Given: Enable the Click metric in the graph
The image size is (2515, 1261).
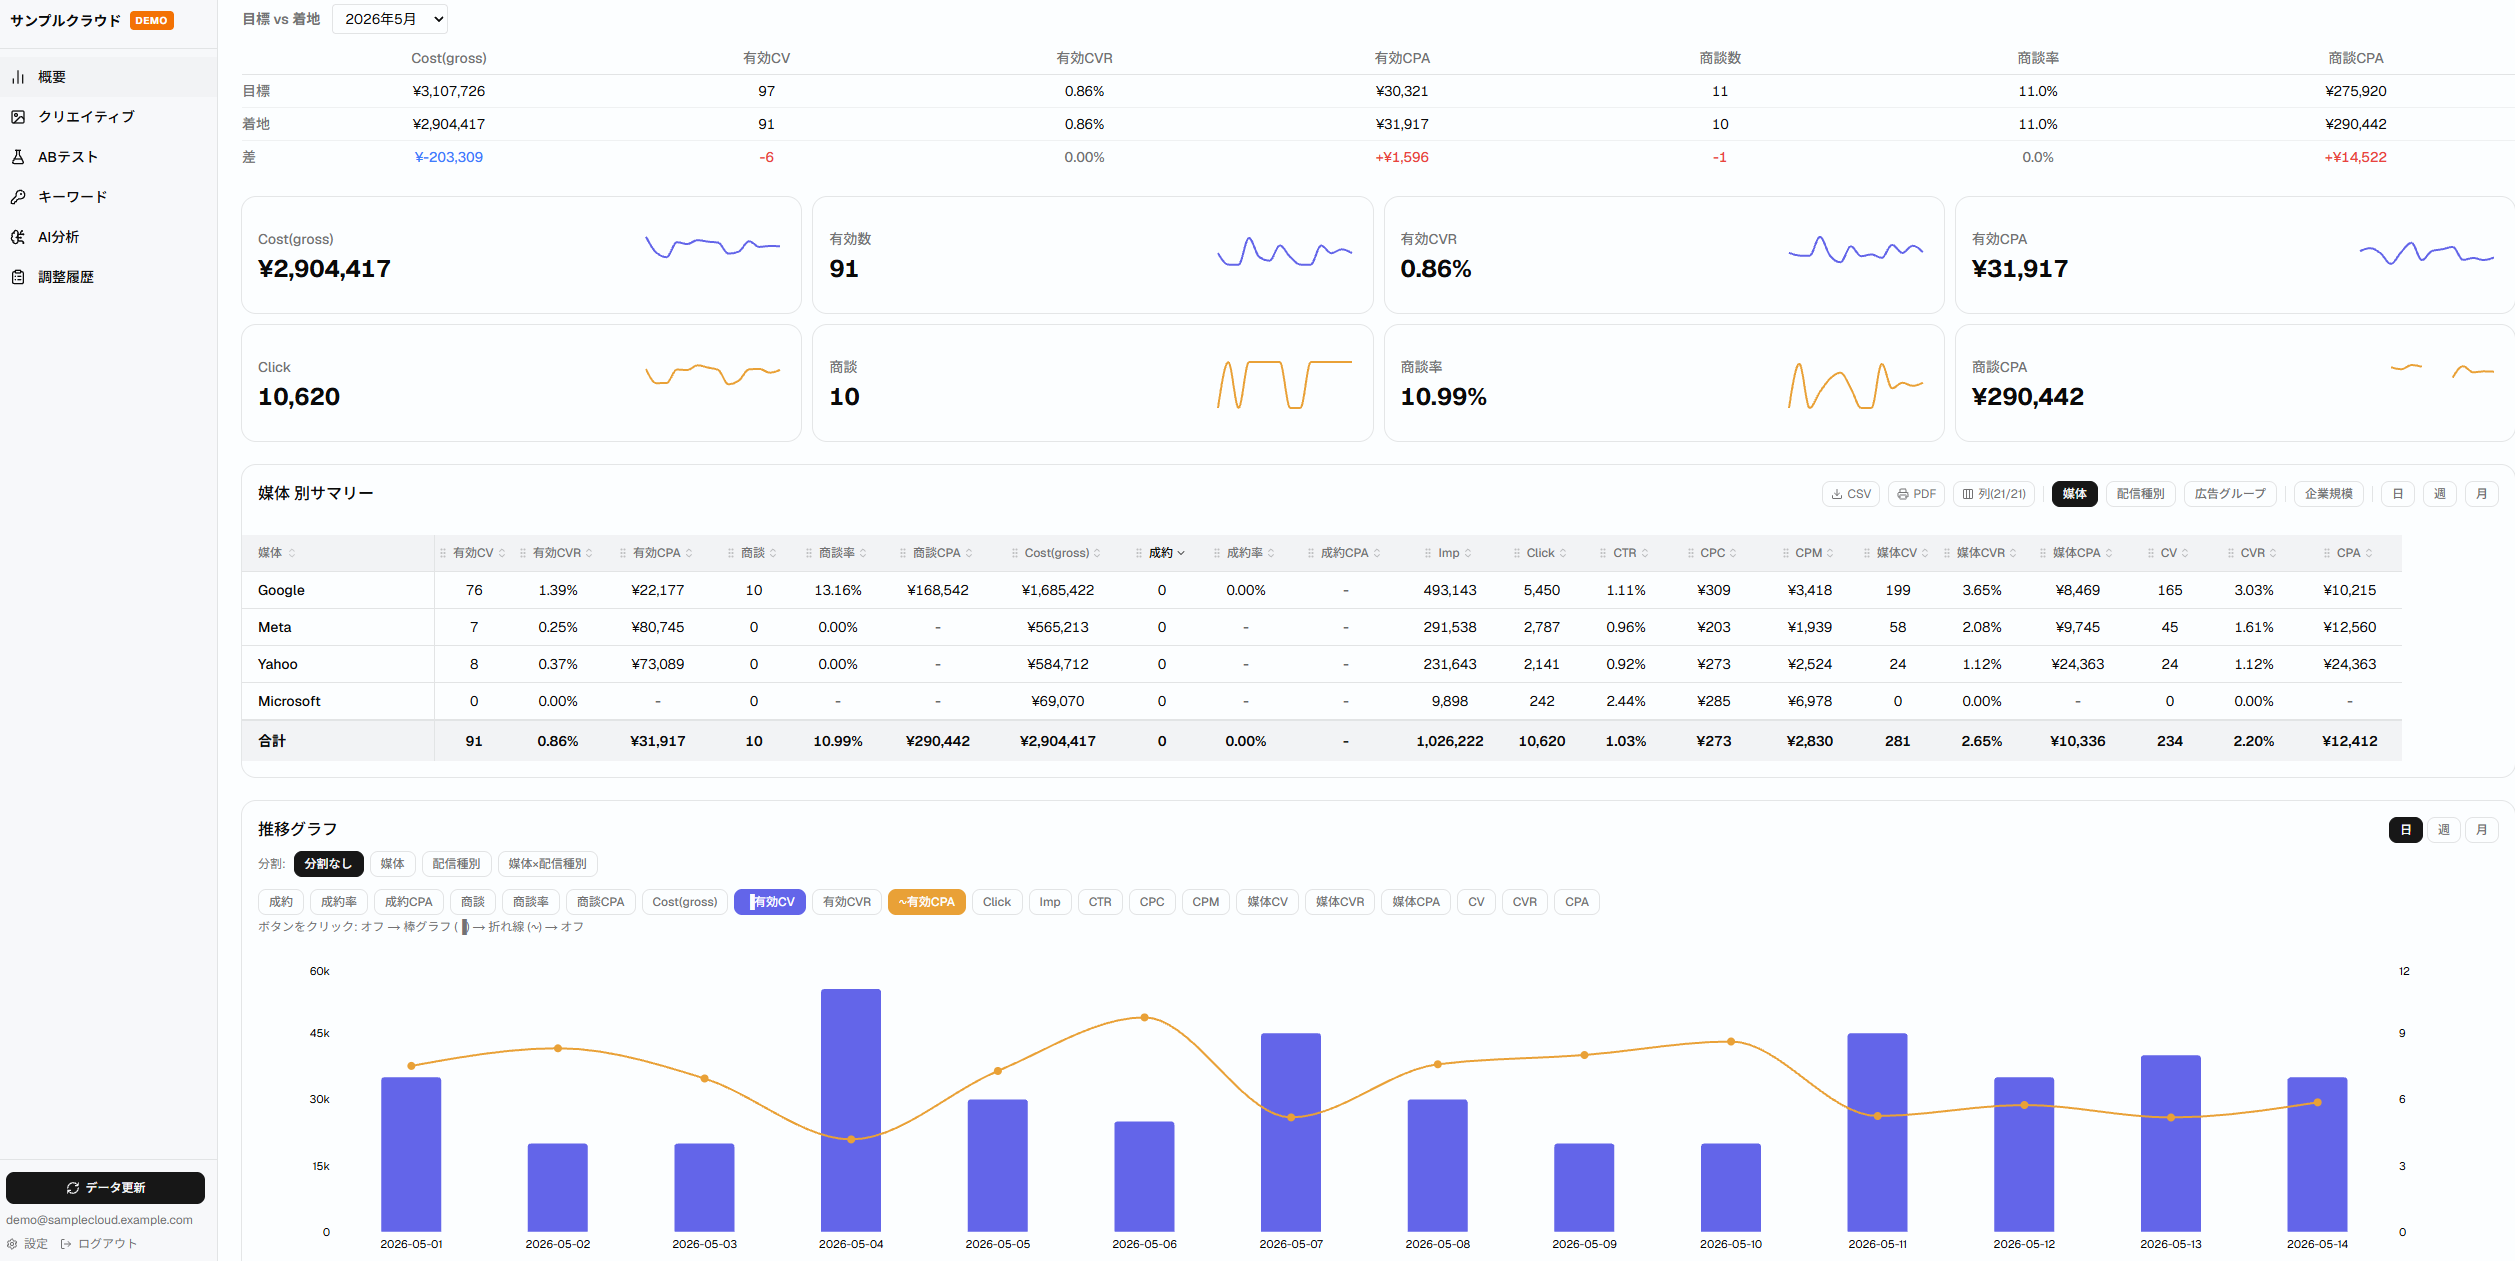Looking at the screenshot, I should pyautogui.click(x=997, y=902).
